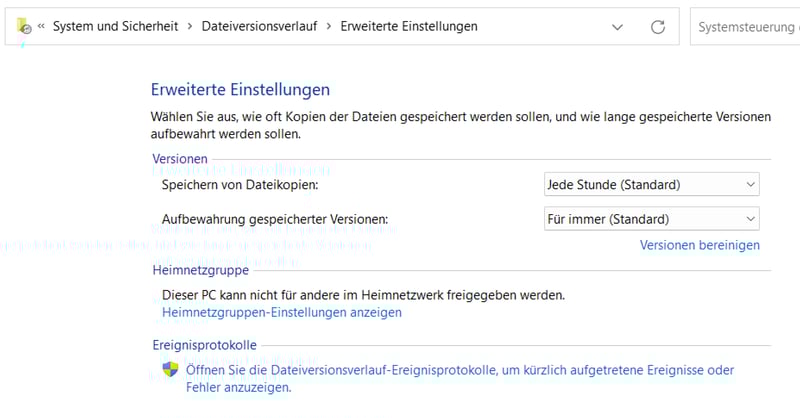Open the address bar history dropdown
Viewport: 800px width, 418px height.
pos(617,27)
